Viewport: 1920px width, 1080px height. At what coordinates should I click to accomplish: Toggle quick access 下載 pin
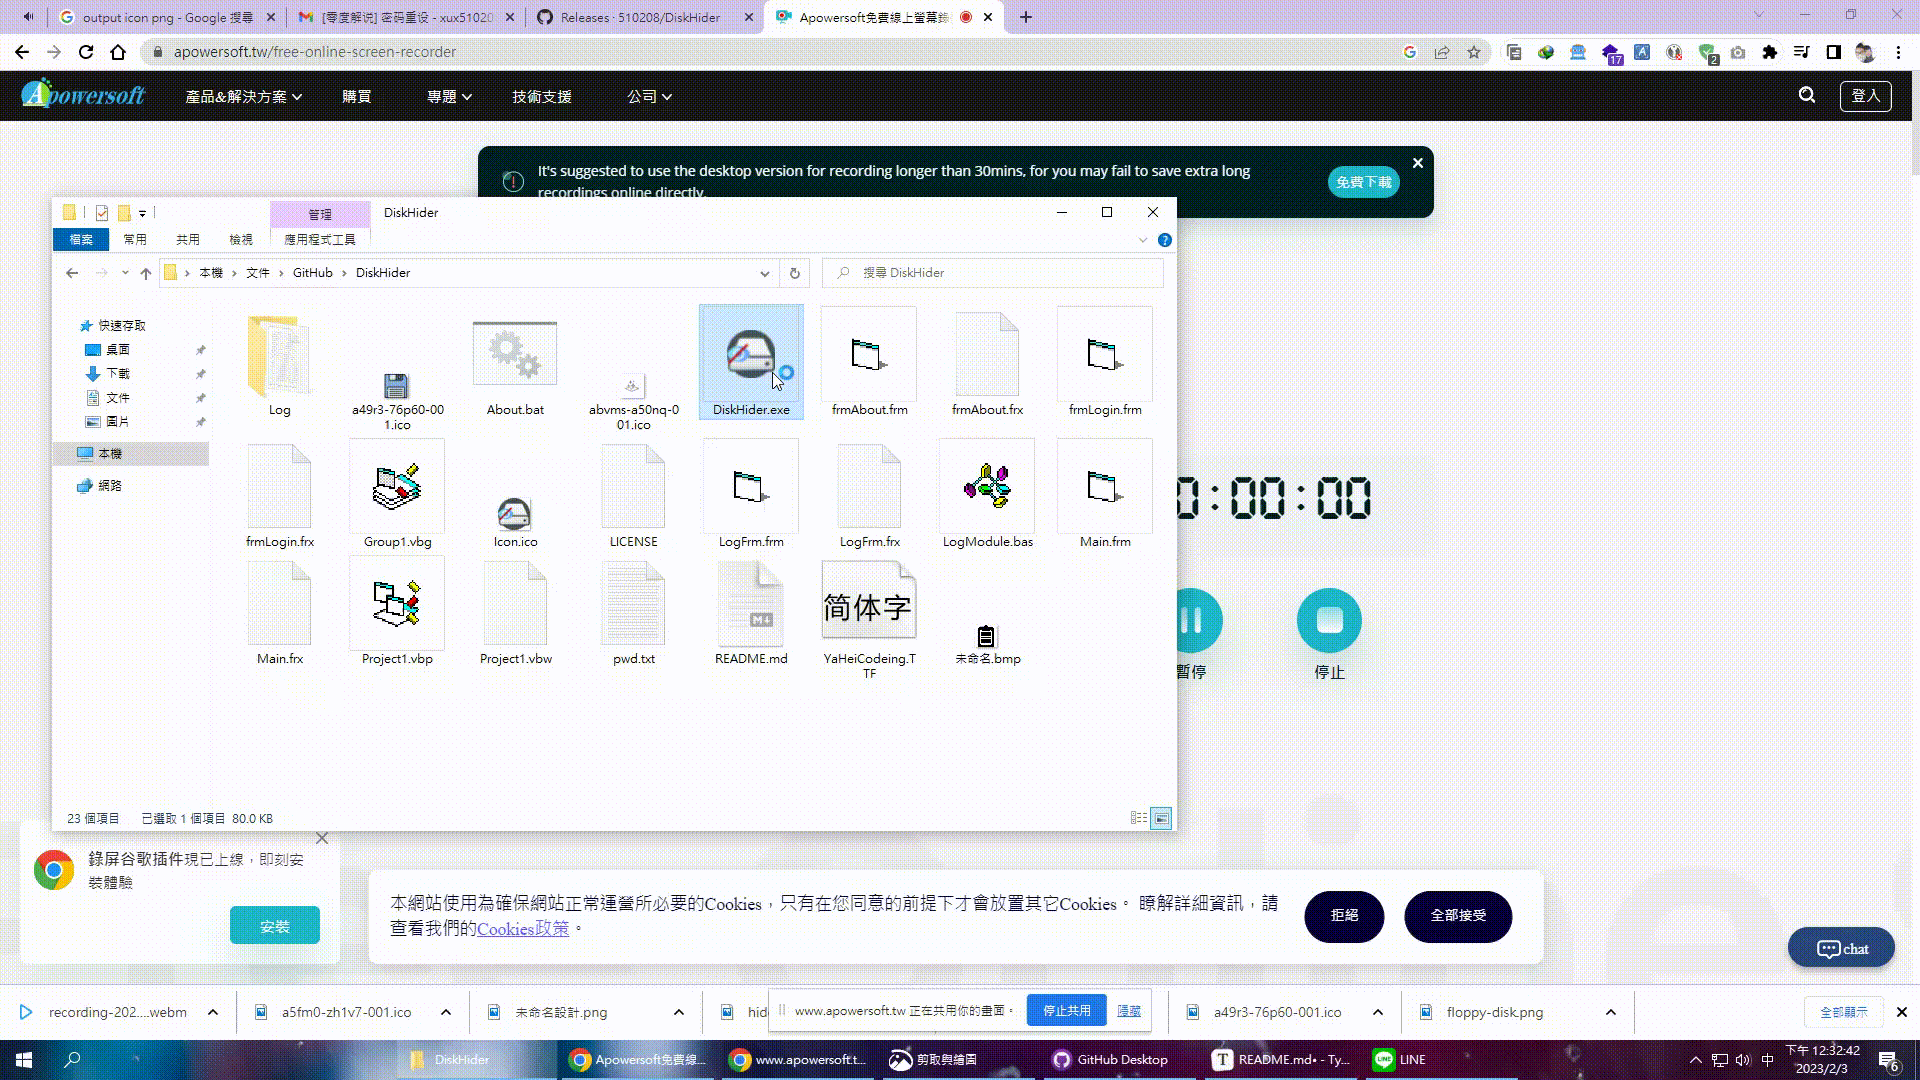click(x=200, y=373)
